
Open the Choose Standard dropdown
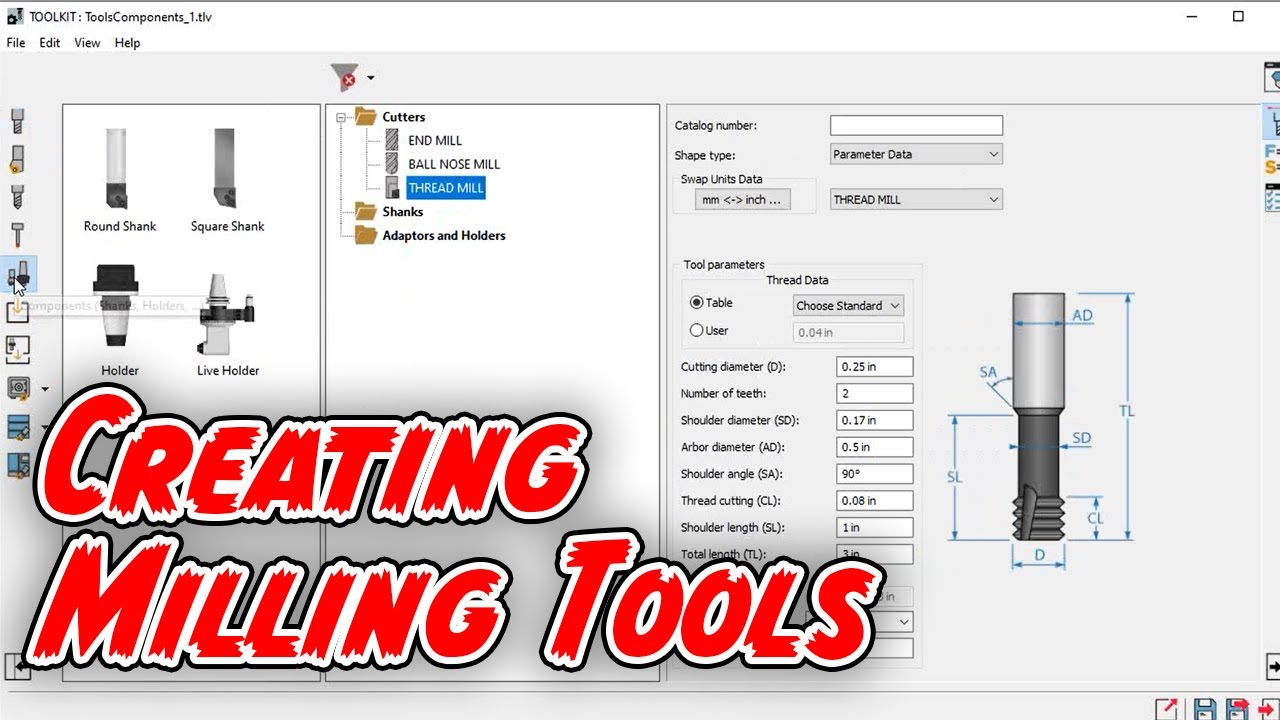coord(848,306)
